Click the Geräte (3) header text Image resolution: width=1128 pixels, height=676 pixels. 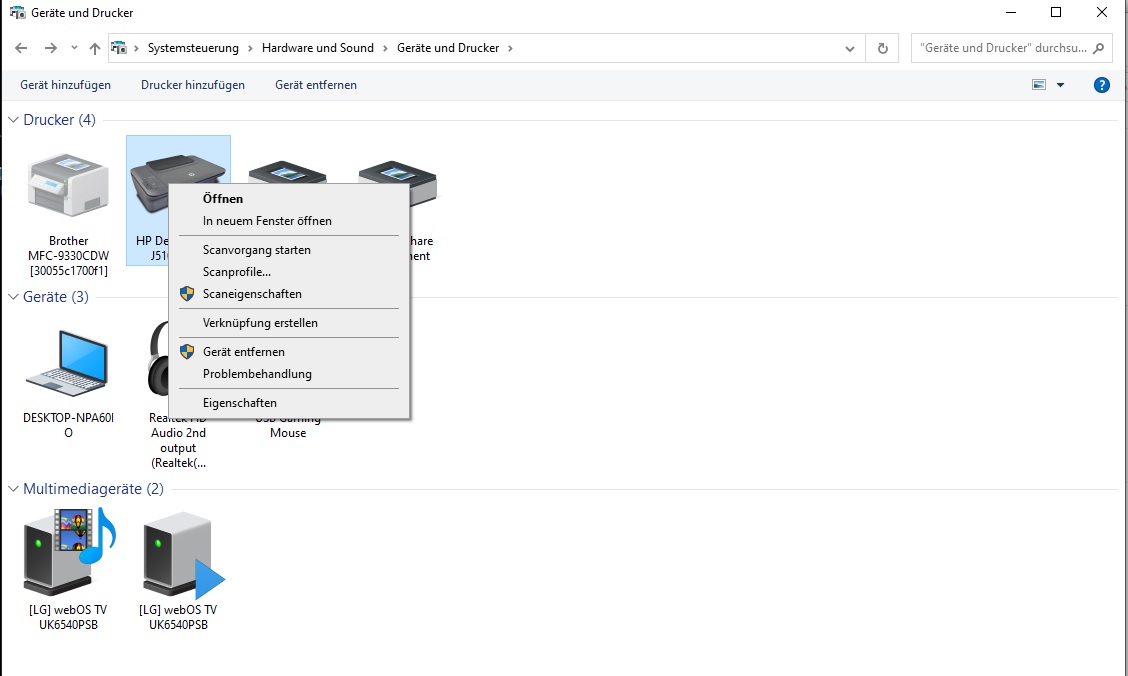click(x=56, y=296)
